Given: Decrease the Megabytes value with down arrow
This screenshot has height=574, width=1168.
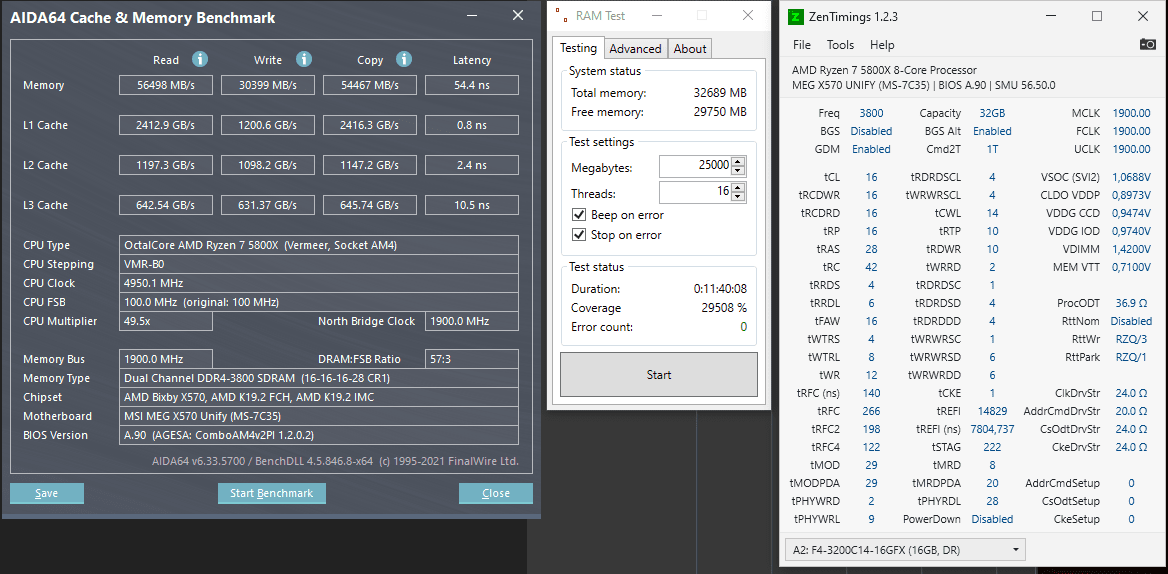Looking at the screenshot, I should coord(737,172).
